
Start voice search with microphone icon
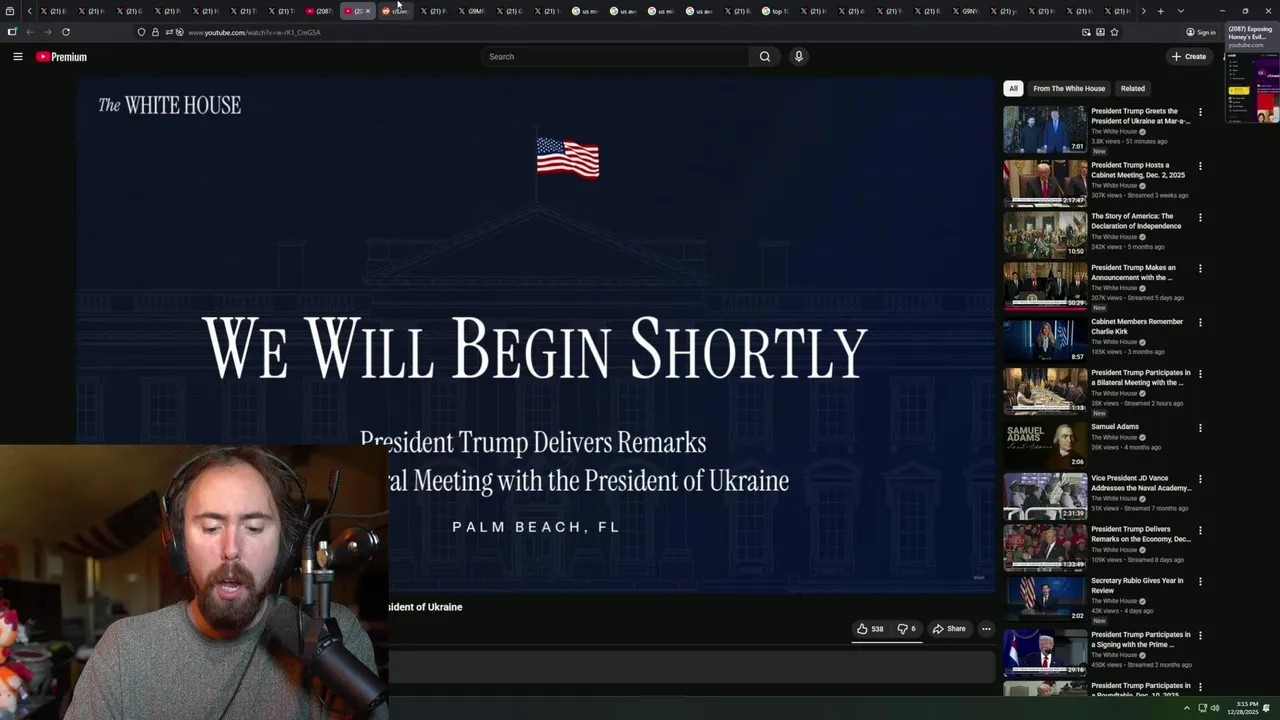click(798, 57)
